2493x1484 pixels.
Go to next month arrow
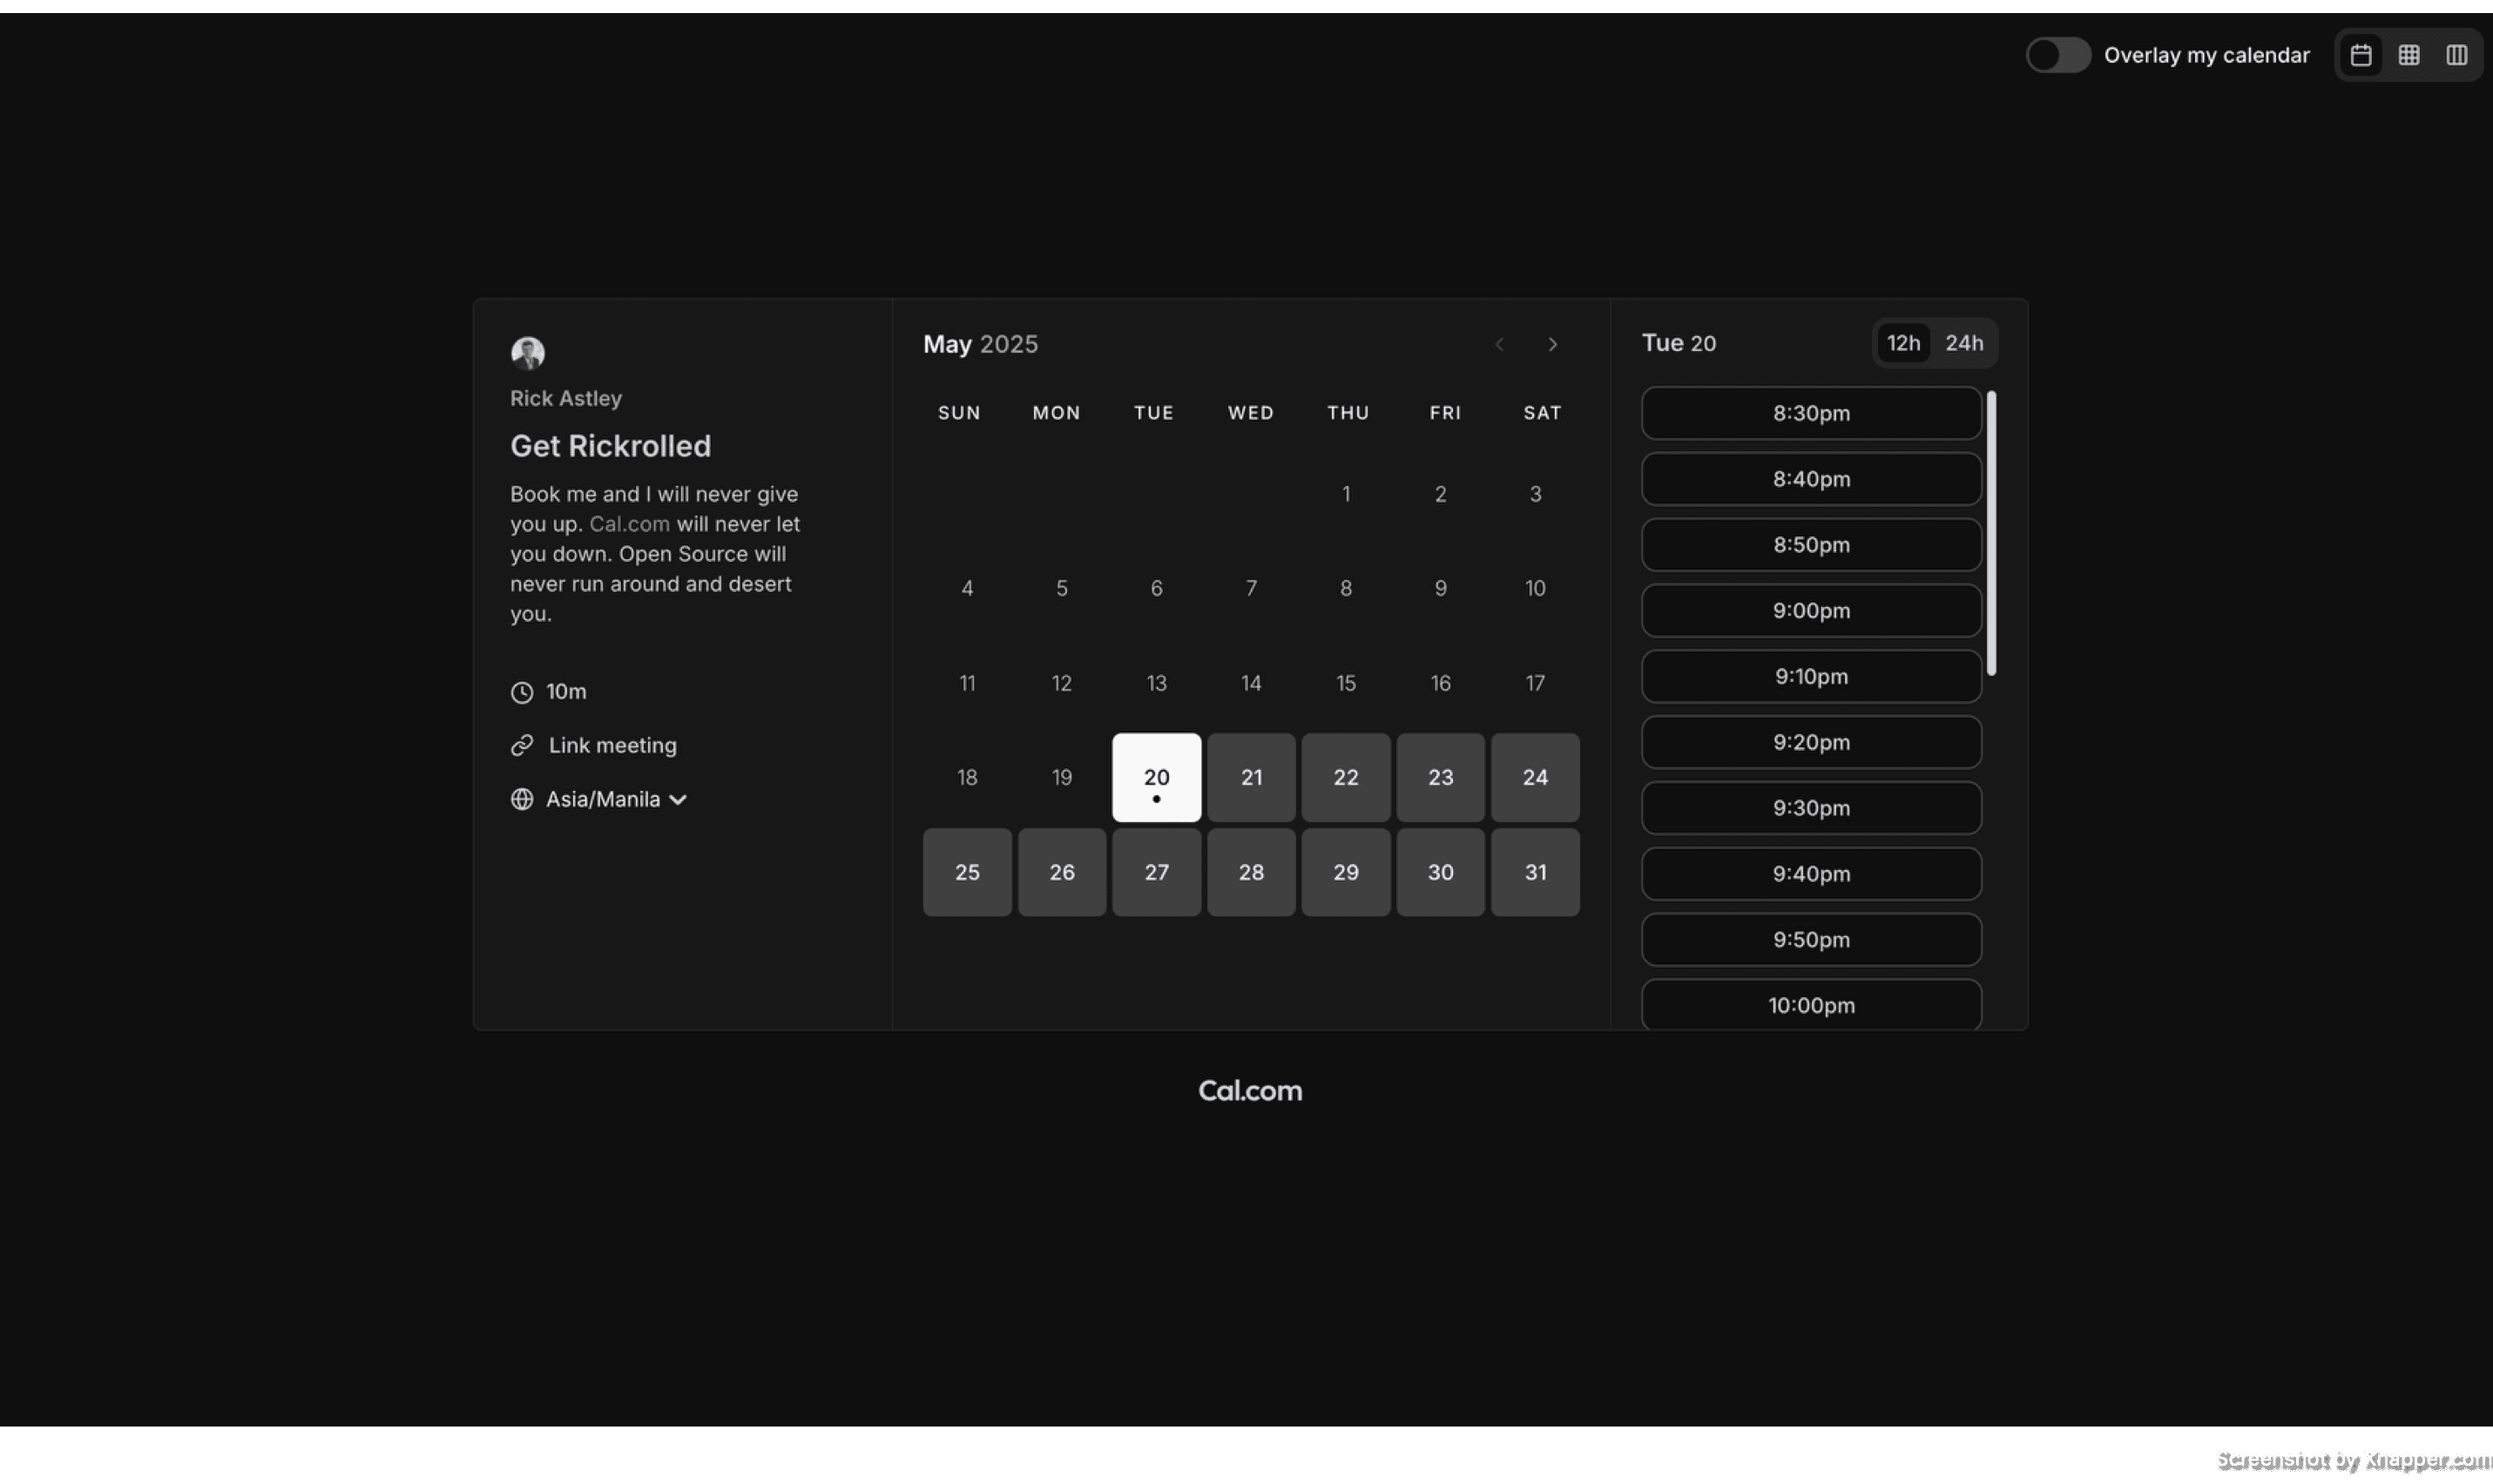point(1552,344)
